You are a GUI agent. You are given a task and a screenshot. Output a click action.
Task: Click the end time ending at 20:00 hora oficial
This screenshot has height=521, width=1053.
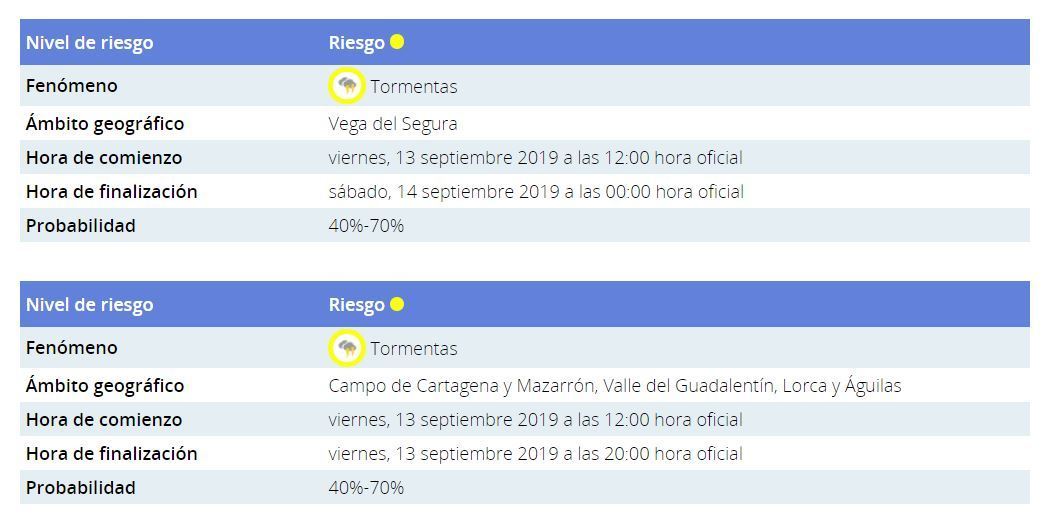click(535, 454)
